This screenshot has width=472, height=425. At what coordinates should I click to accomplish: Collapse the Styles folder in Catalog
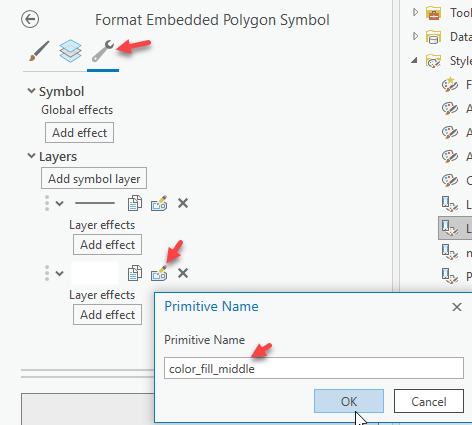(414, 60)
